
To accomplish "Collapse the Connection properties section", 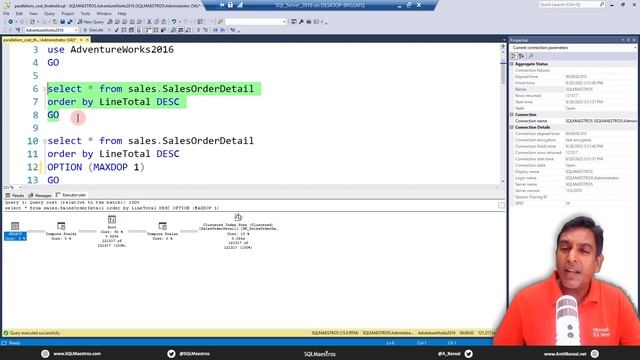I will tap(512, 115).
